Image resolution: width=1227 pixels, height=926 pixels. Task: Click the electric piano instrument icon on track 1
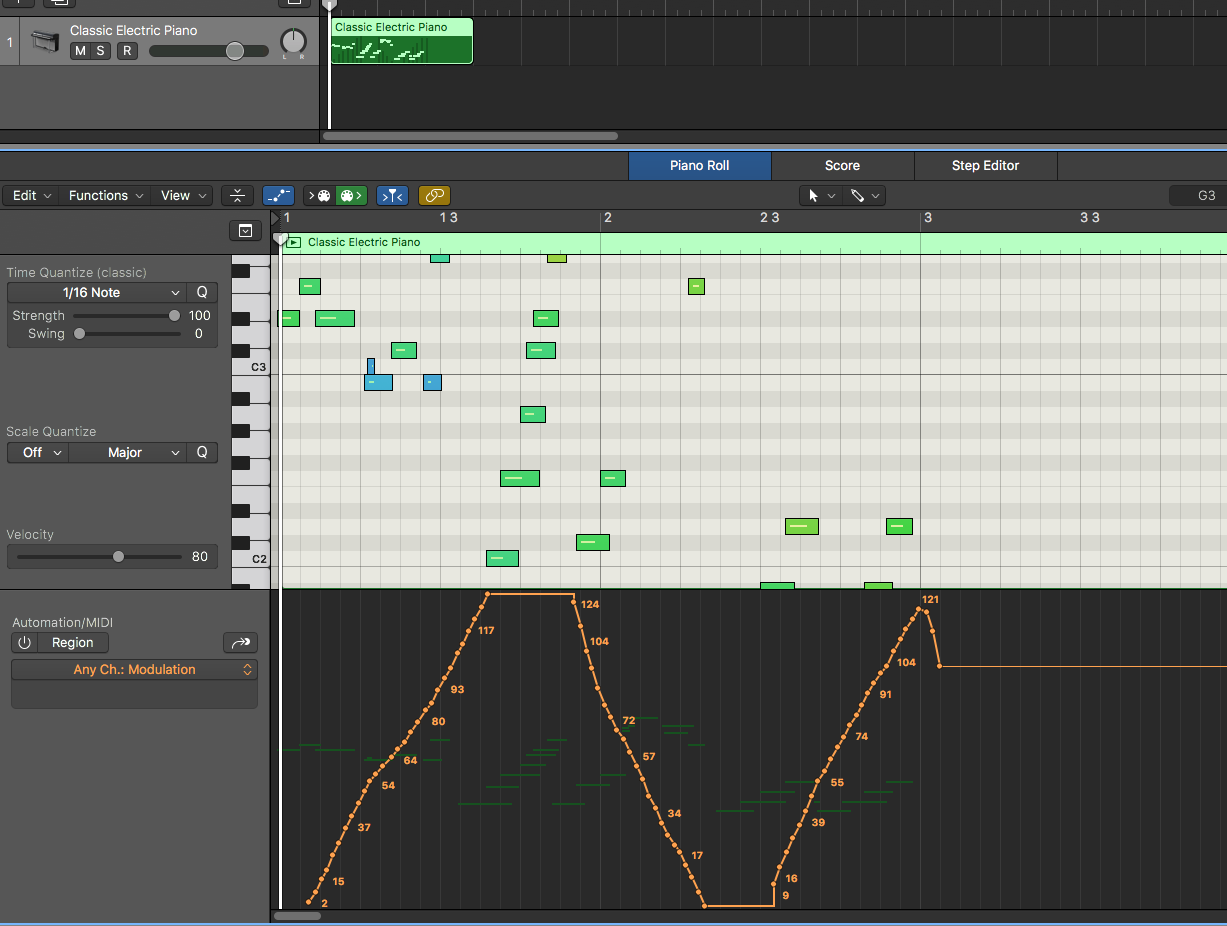[x=45, y=42]
